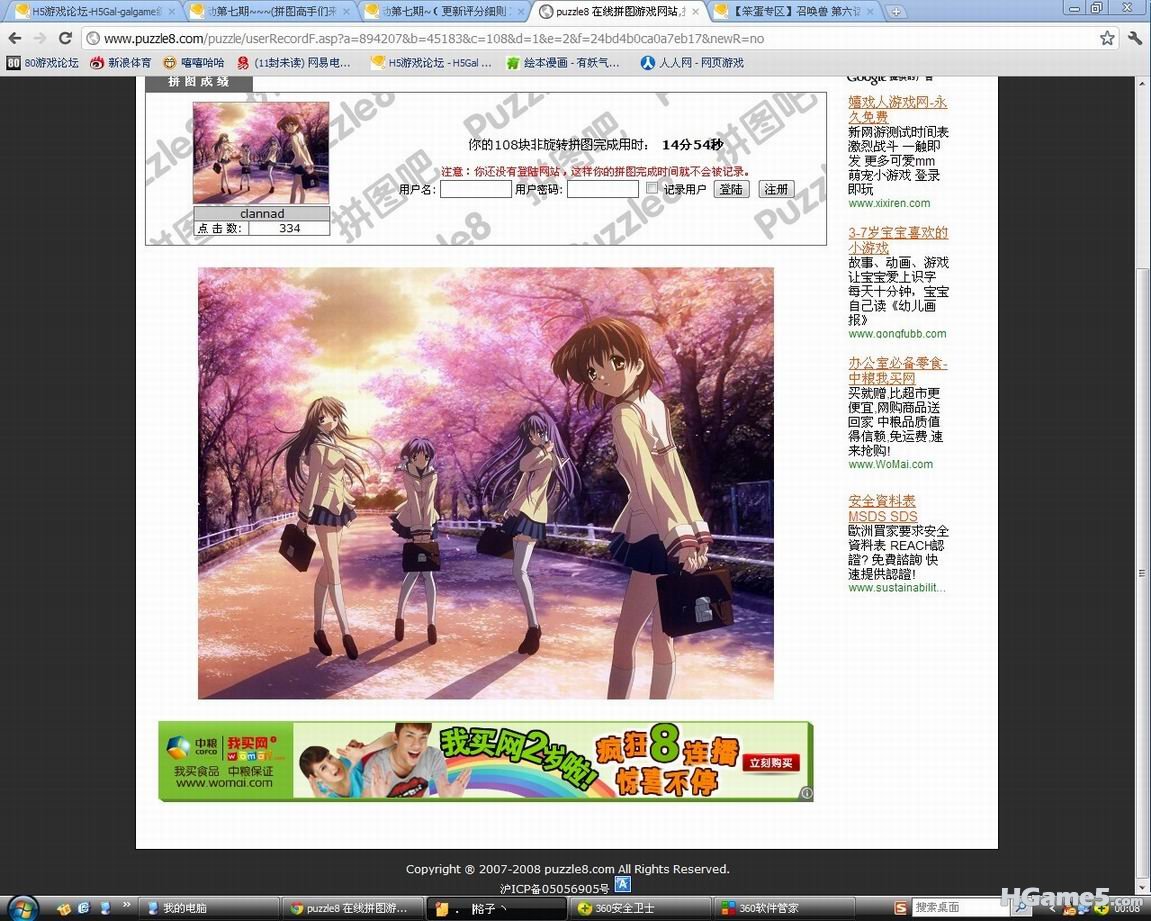Click the icon beside 沪ICP备05056905号

click(622, 885)
